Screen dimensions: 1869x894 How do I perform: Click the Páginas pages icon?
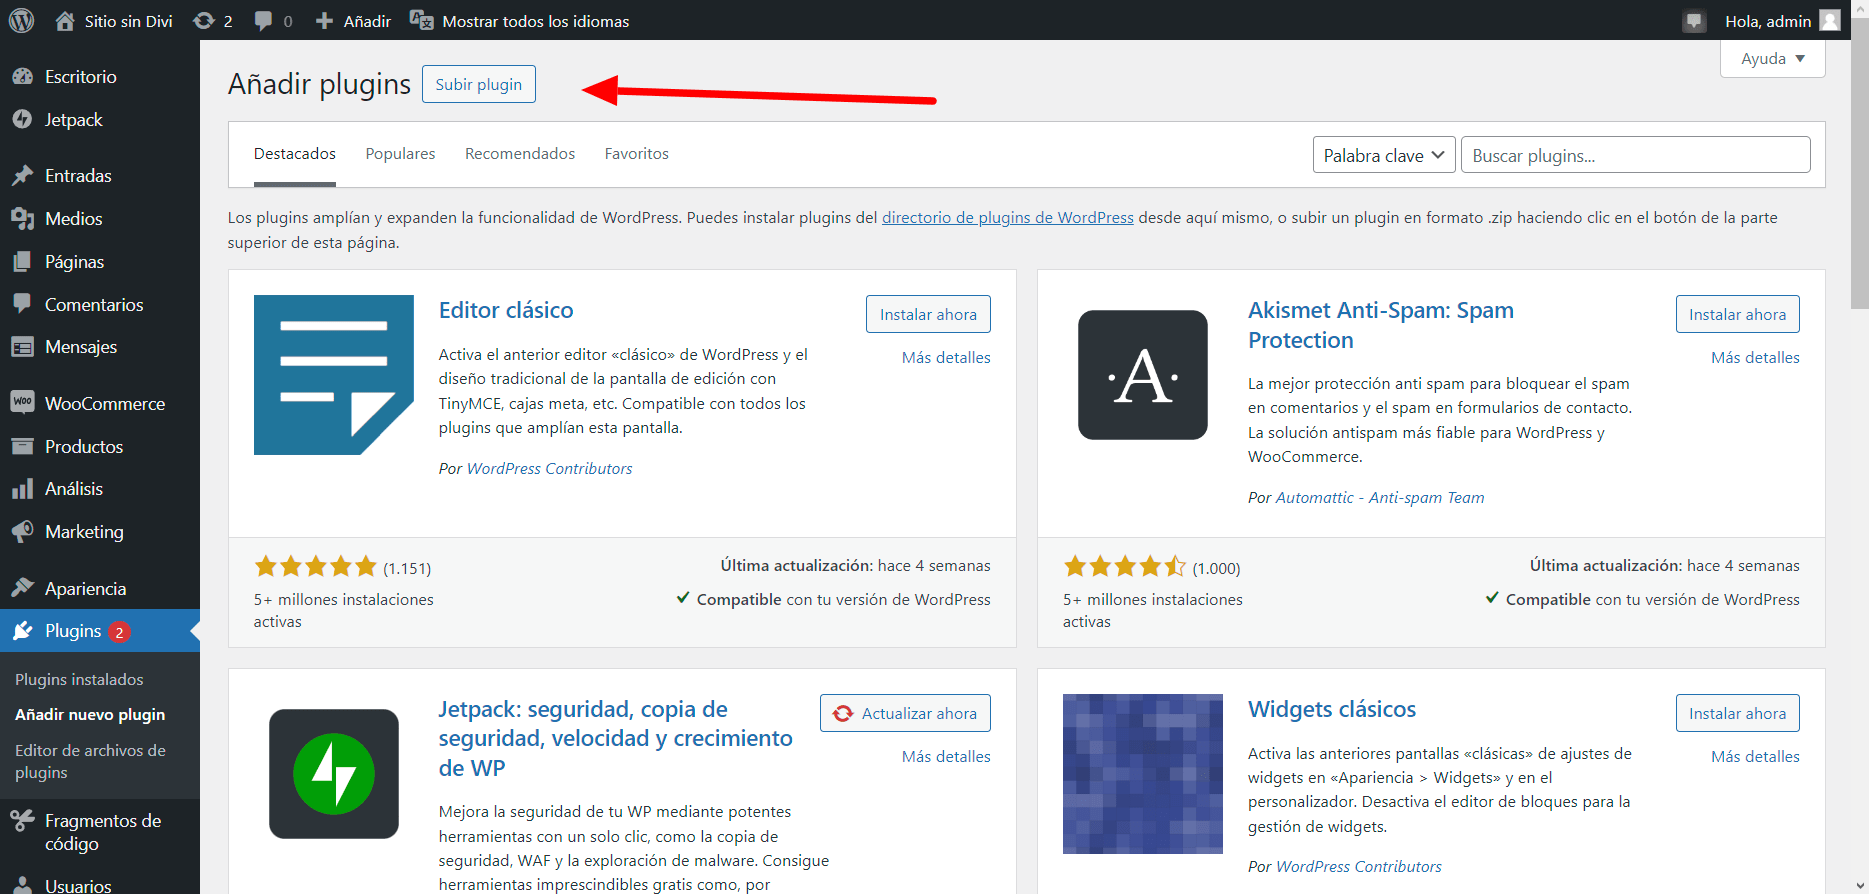[x=22, y=261]
